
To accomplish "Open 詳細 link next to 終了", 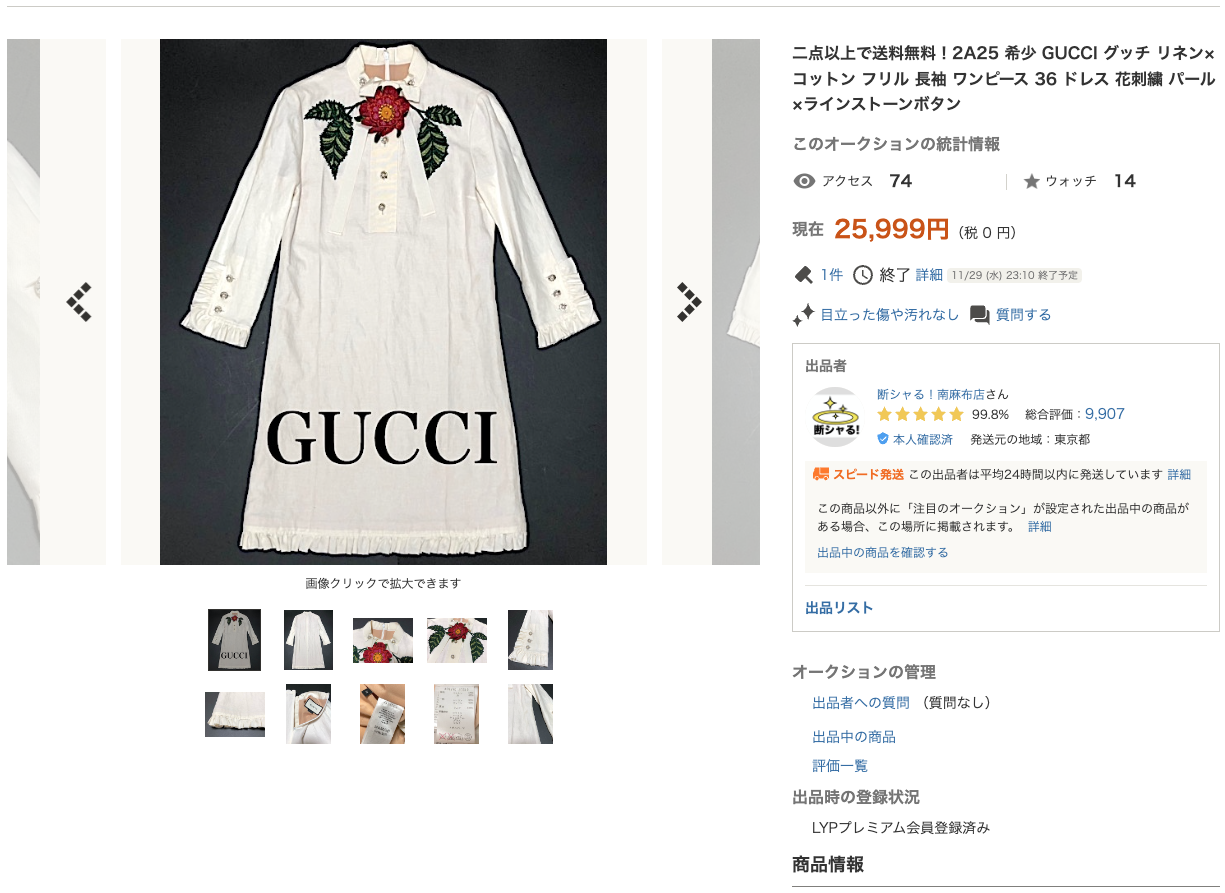I will (x=929, y=275).
